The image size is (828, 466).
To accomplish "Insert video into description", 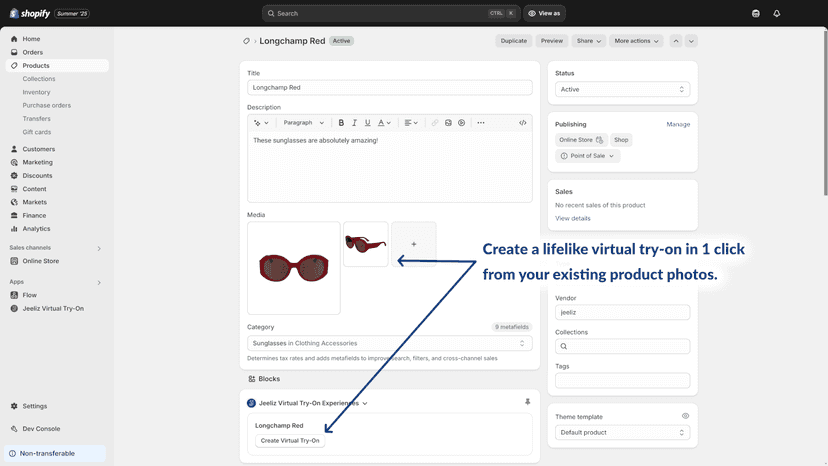I will [462, 123].
